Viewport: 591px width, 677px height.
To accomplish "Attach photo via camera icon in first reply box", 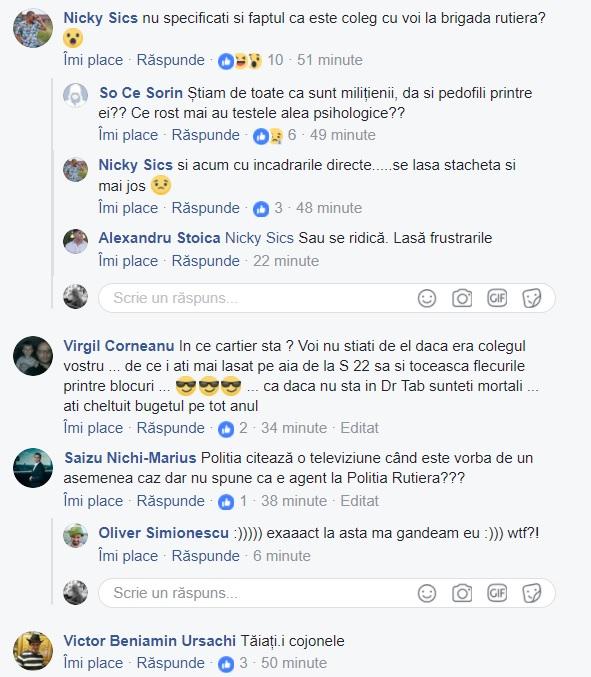I will [x=462, y=298].
